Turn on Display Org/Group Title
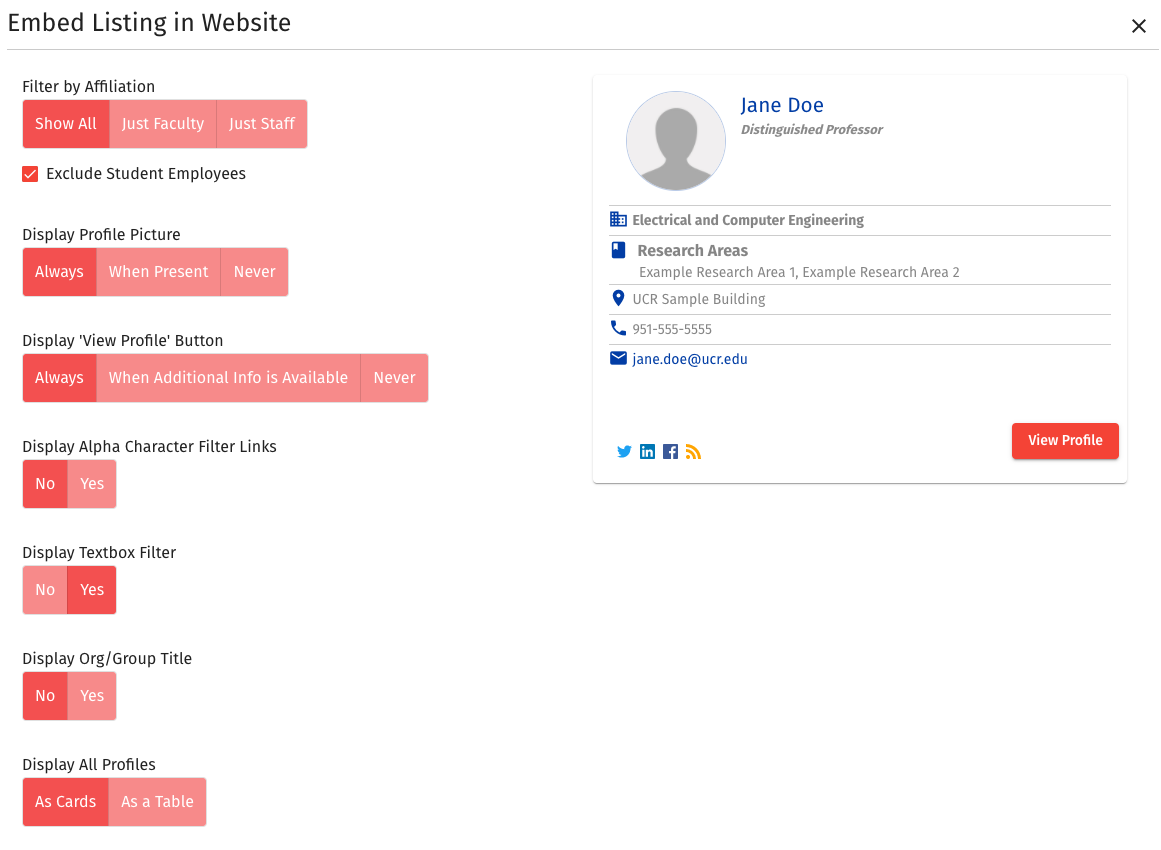1161x850 pixels. point(91,695)
